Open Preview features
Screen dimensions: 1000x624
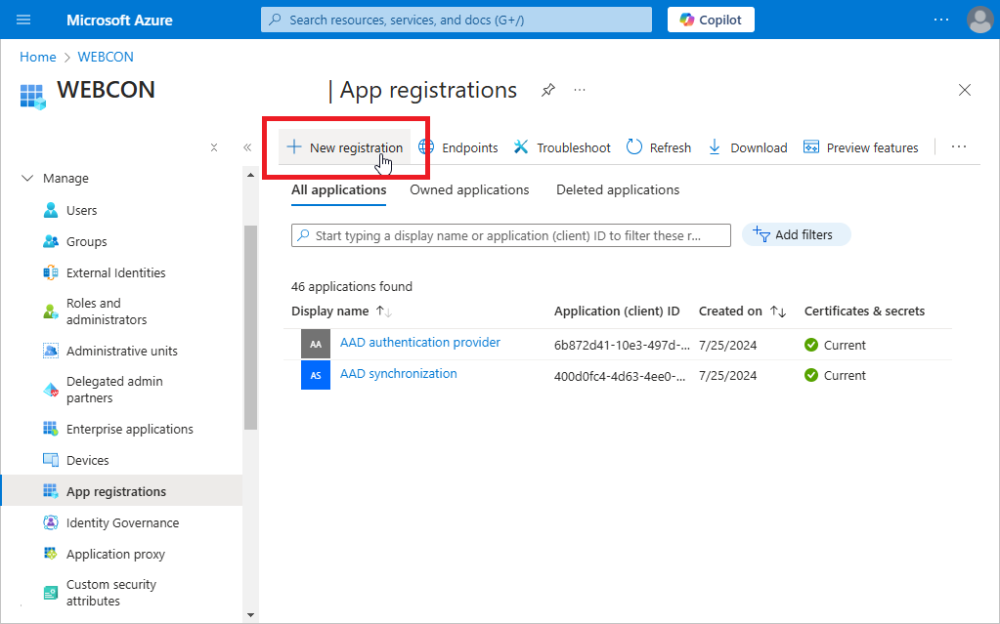[861, 148]
